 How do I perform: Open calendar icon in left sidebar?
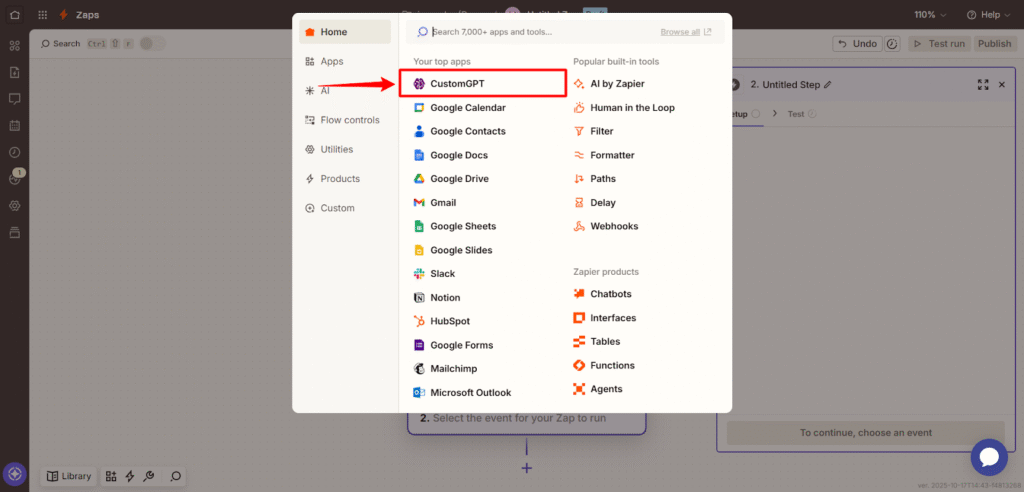(14, 125)
